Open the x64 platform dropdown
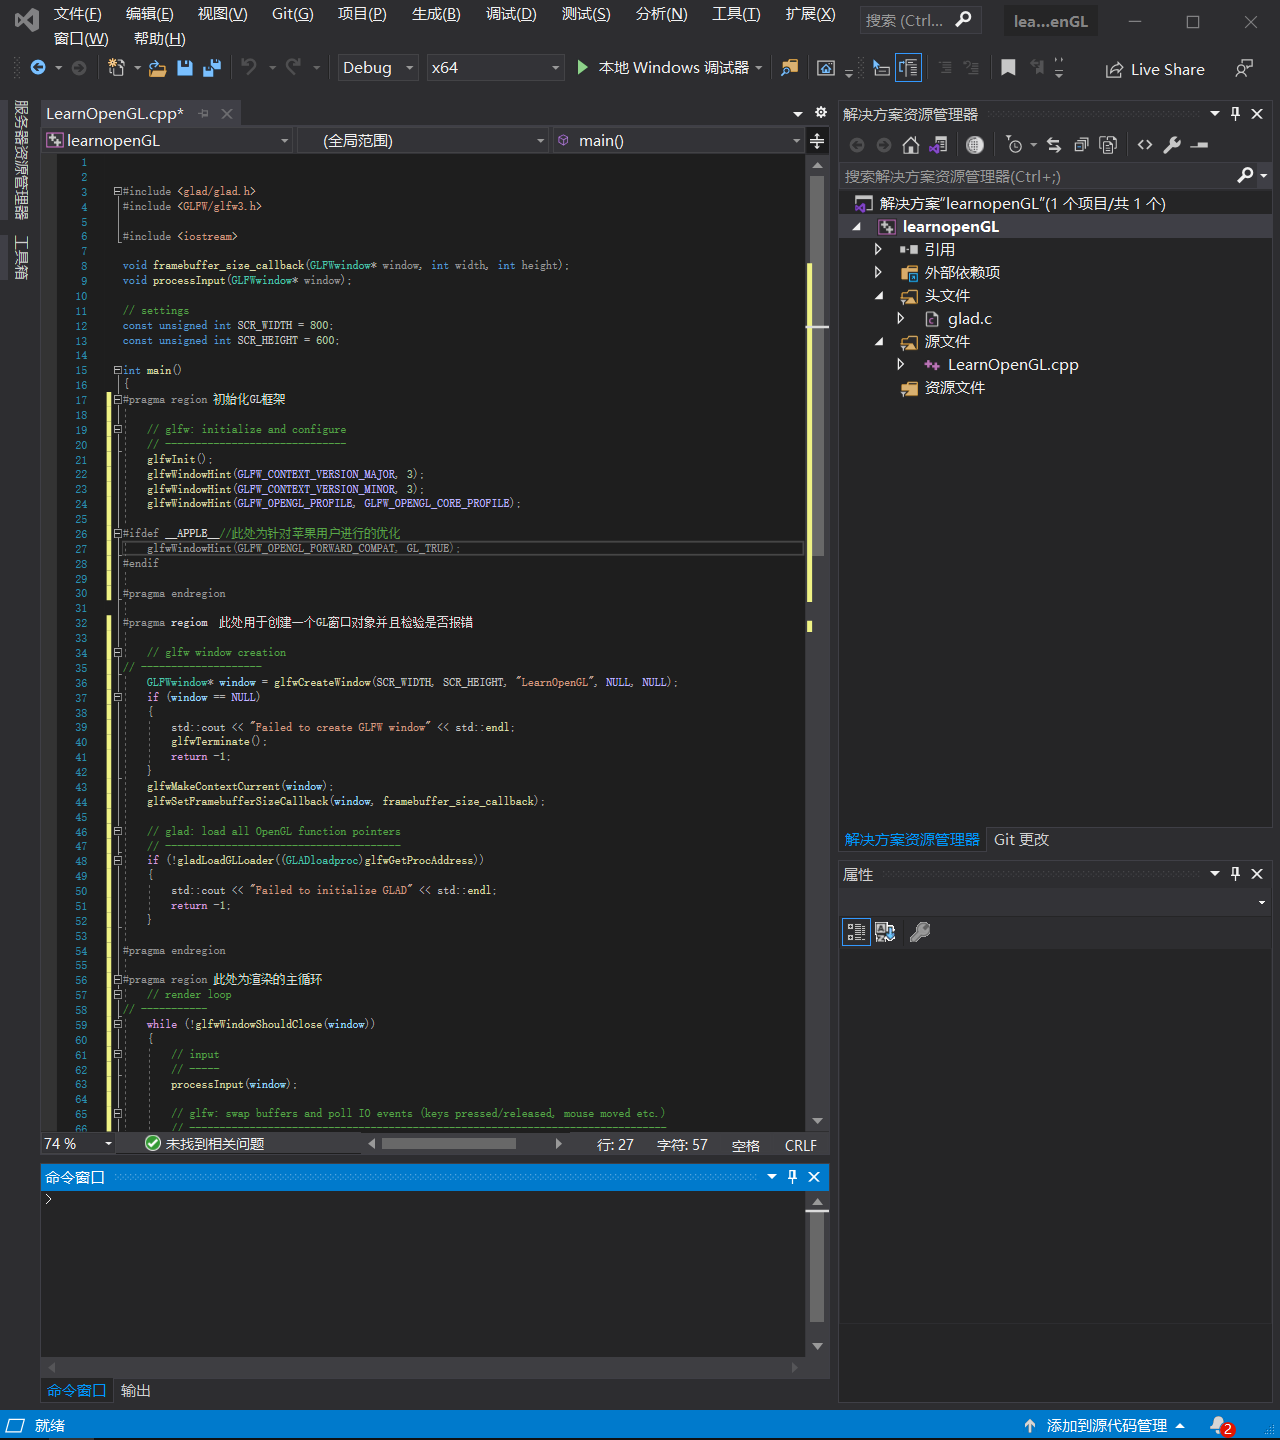 tap(495, 67)
